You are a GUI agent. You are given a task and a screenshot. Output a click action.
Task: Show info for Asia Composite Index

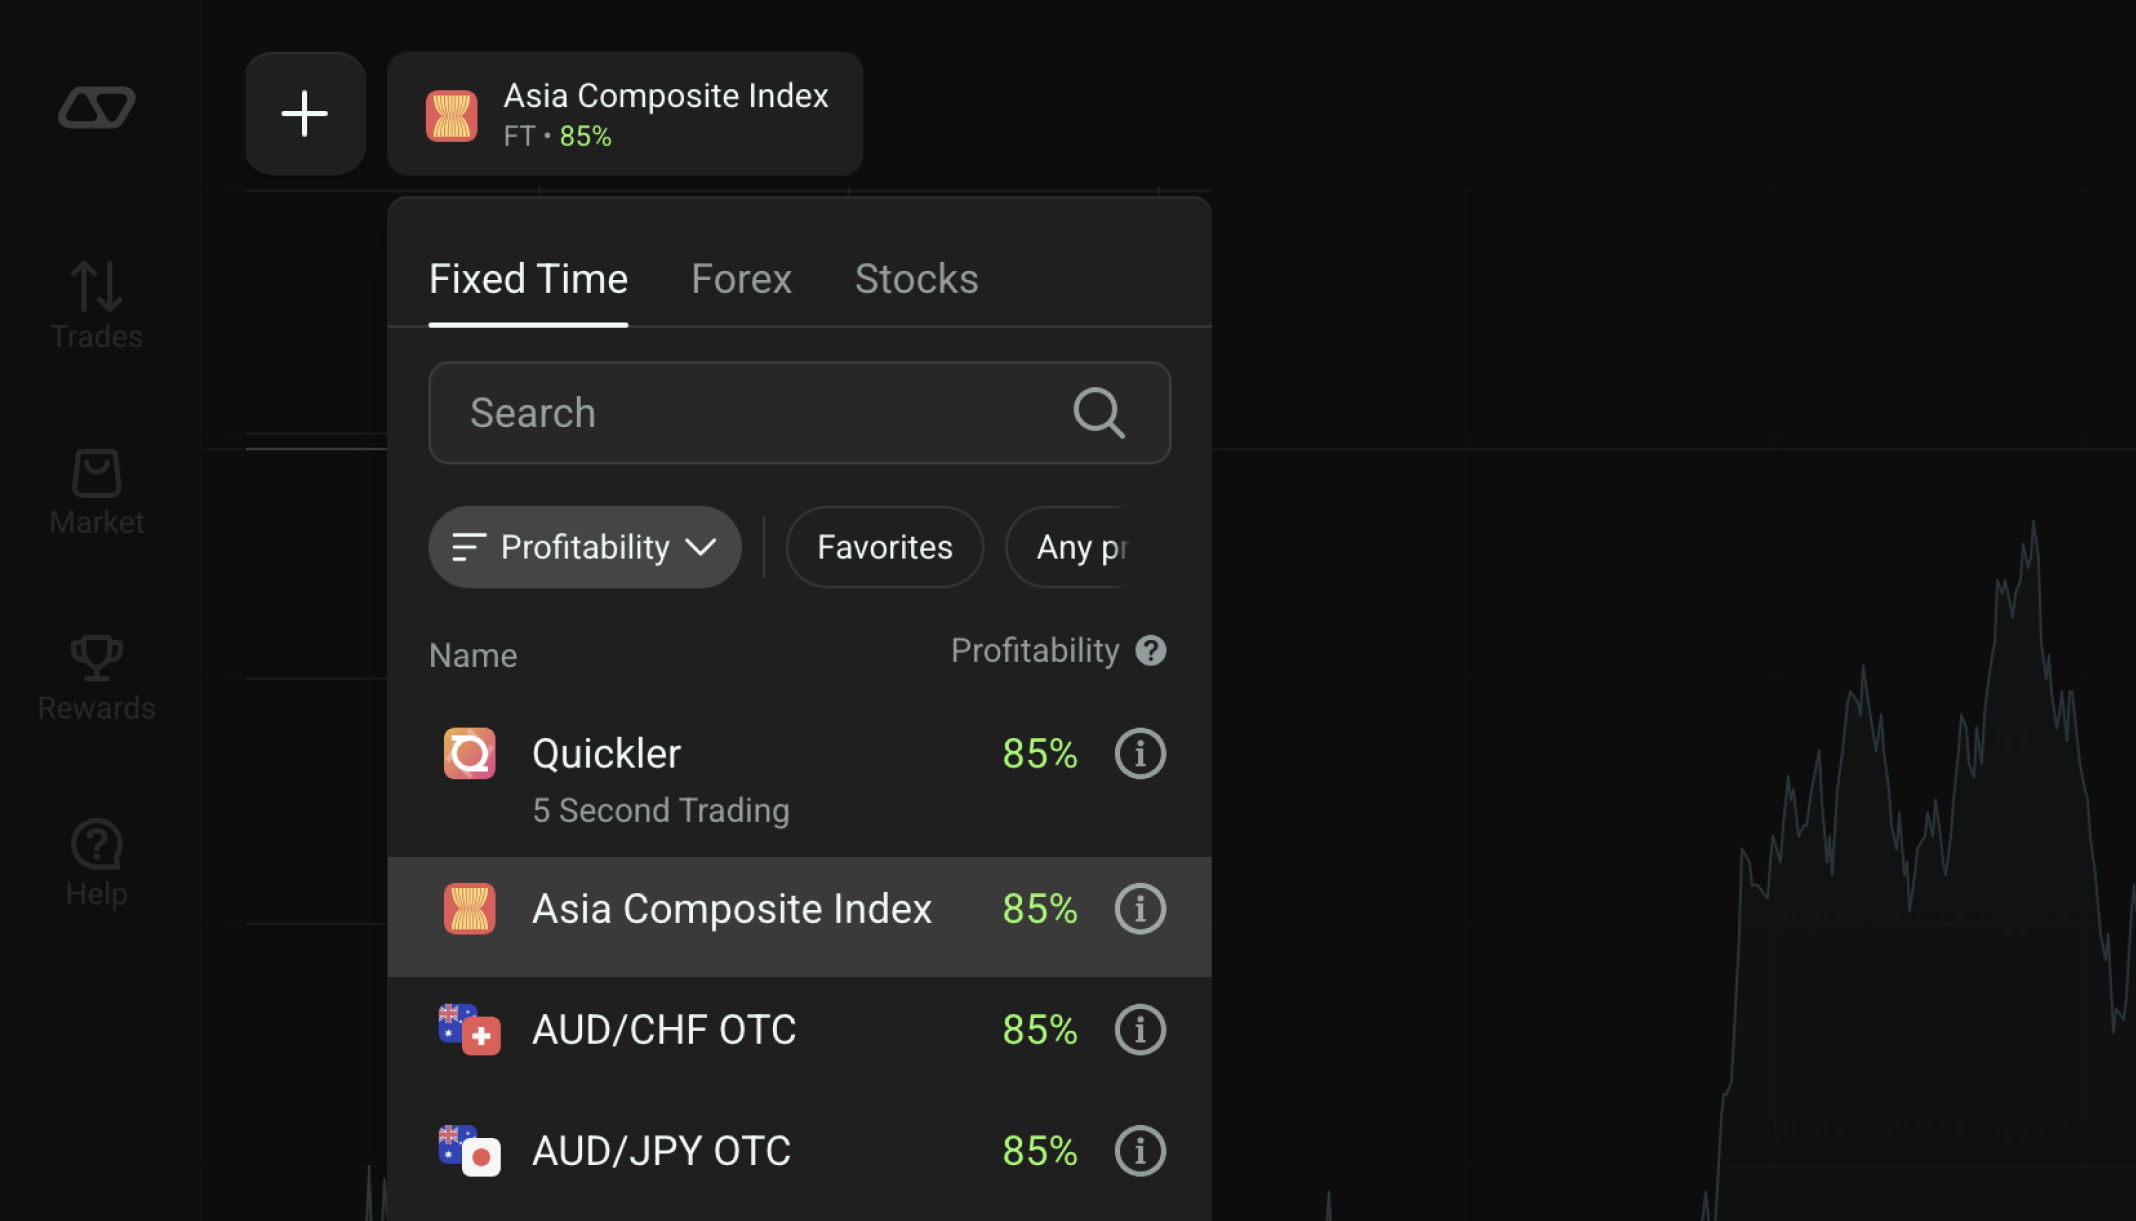click(1140, 909)
